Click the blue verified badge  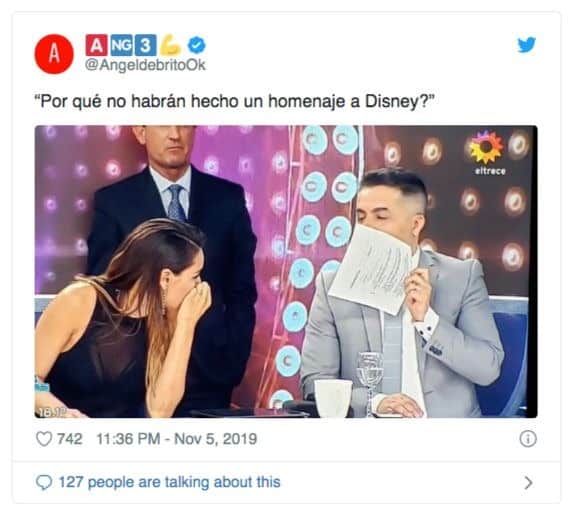197,45
